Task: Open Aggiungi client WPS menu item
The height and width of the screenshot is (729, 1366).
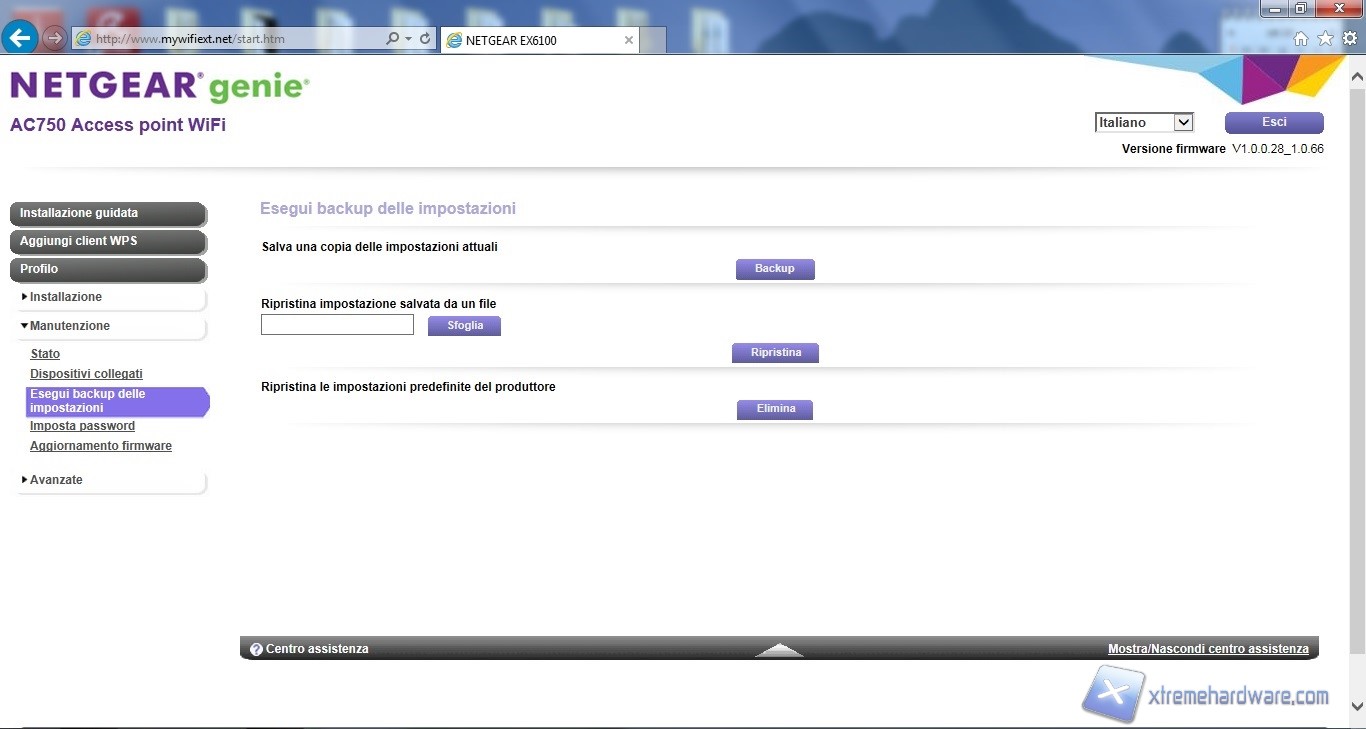Action: [107, 241]
